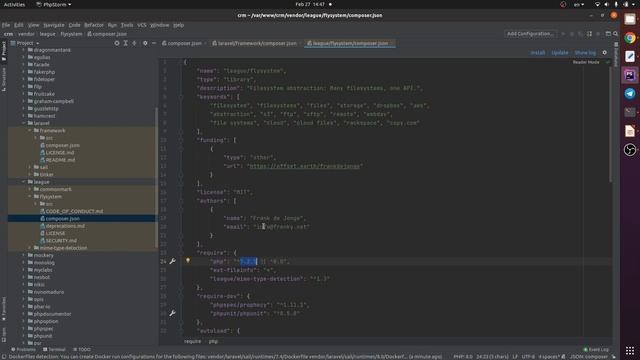Toggle Reader Mode in editor

586,62
